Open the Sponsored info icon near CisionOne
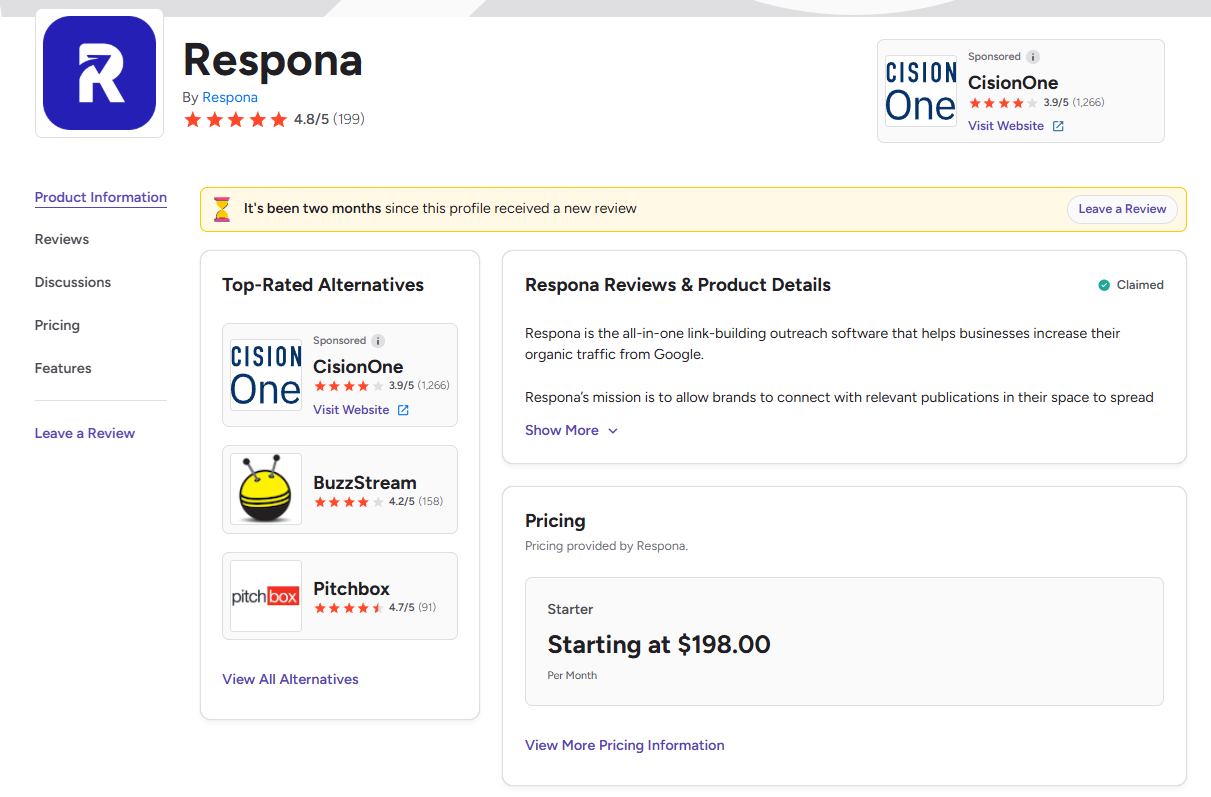The height and width of the screenshot is (797, 1211). [x=1033, y=56]
